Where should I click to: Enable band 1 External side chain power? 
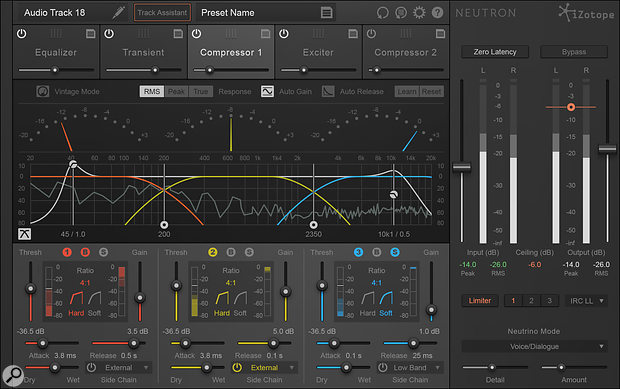click(91, 368)
